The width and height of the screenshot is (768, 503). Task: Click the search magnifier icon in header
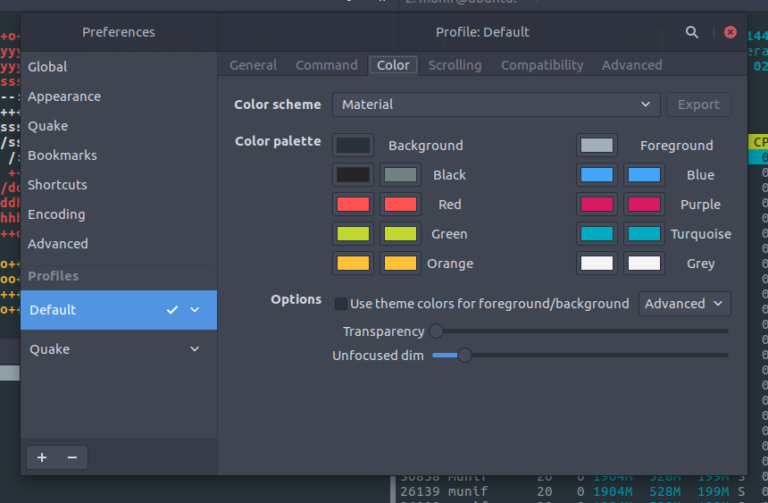(x=692, y=32)
